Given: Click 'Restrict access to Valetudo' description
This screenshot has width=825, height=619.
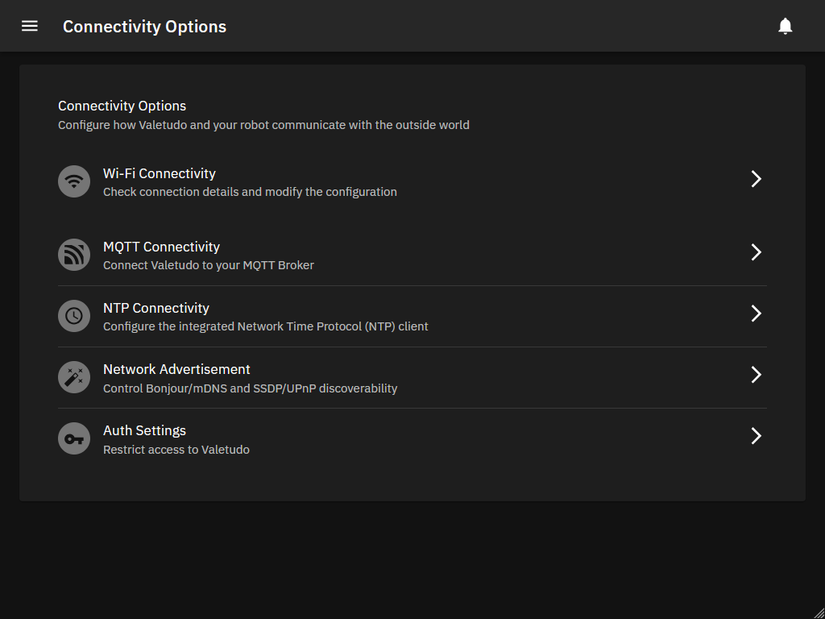Looking at the screenshot, I should click(176, 450).
